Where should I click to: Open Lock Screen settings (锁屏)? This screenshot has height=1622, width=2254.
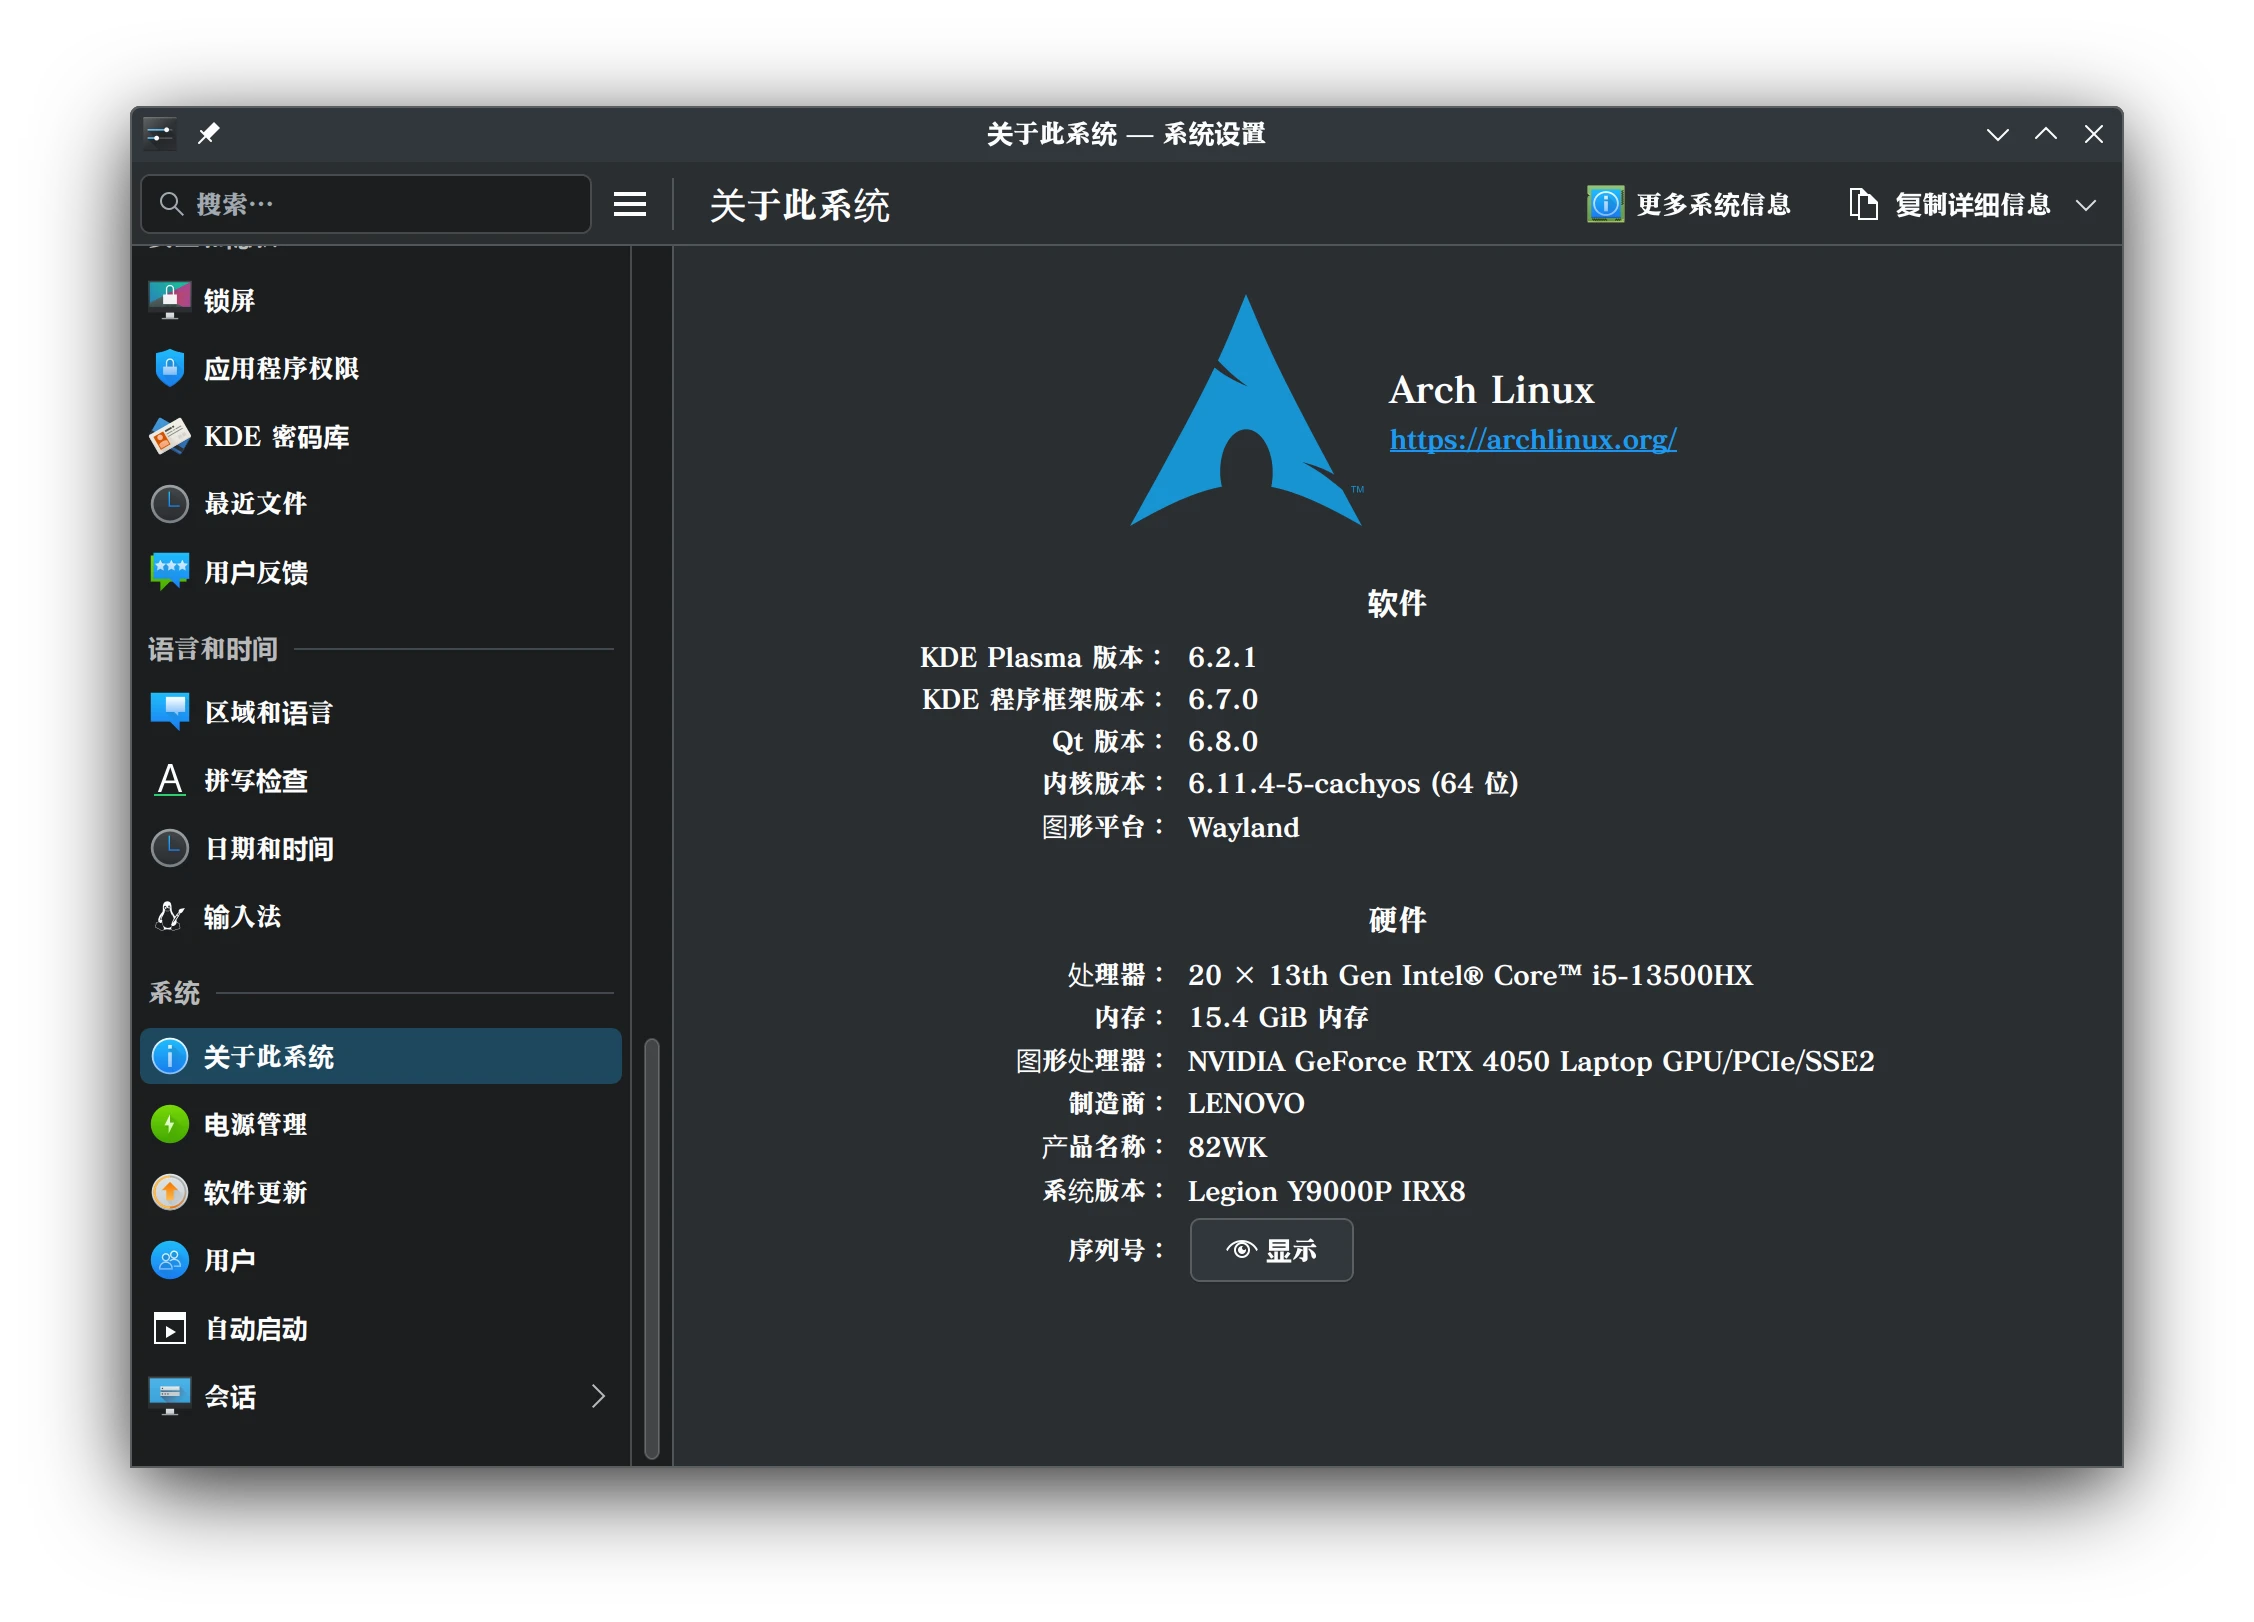click(229, 300)
